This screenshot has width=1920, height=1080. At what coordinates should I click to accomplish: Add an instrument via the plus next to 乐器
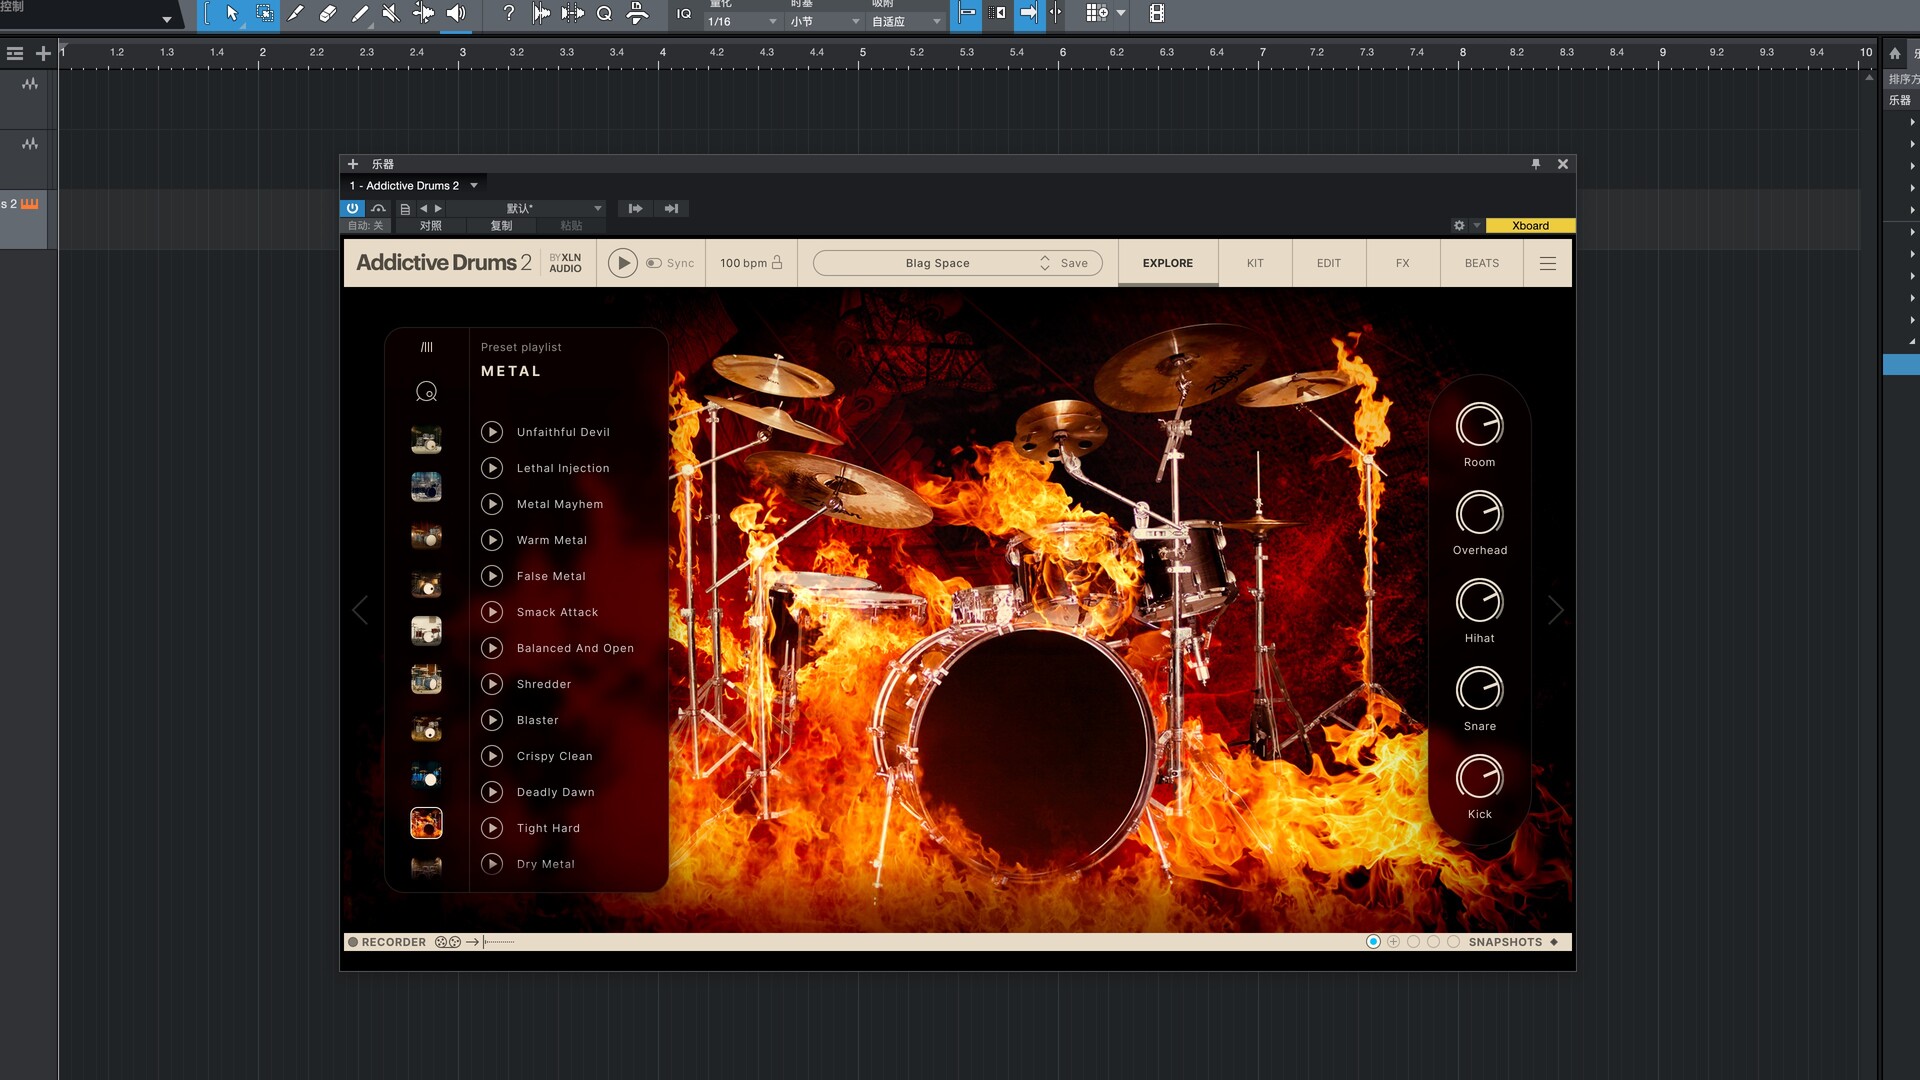[353, 164]
